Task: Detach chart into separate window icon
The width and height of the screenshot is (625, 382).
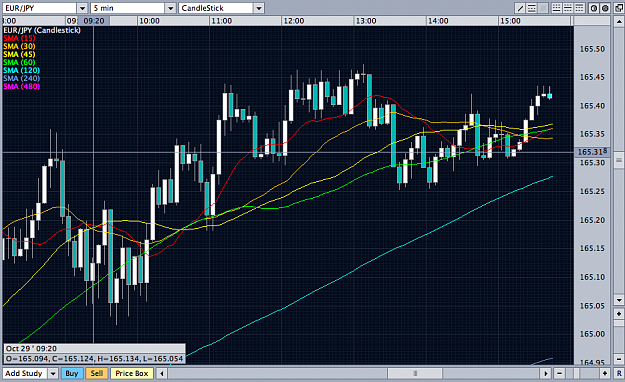Action: pyautogui.click(x=619, y=8)
